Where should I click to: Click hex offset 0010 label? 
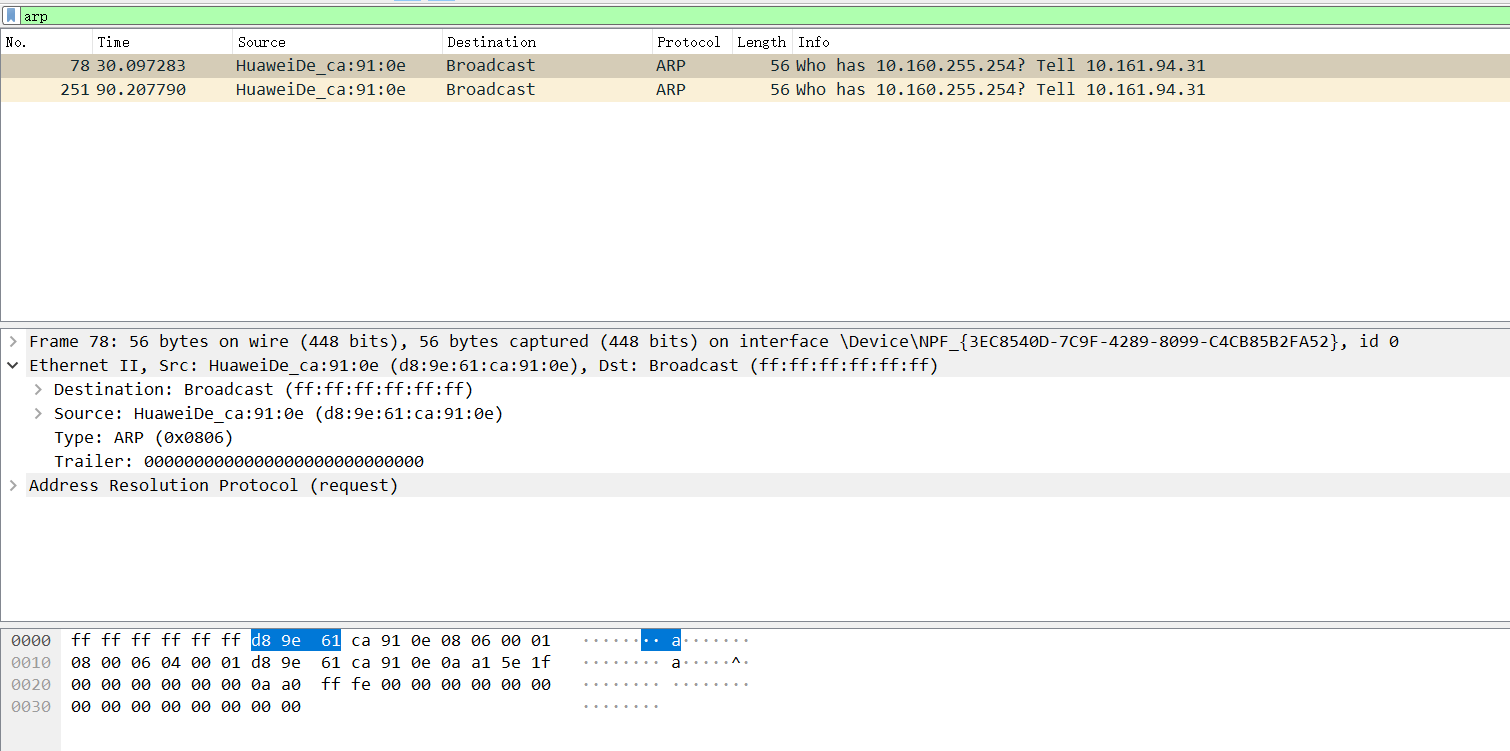[x=31, y=663]
